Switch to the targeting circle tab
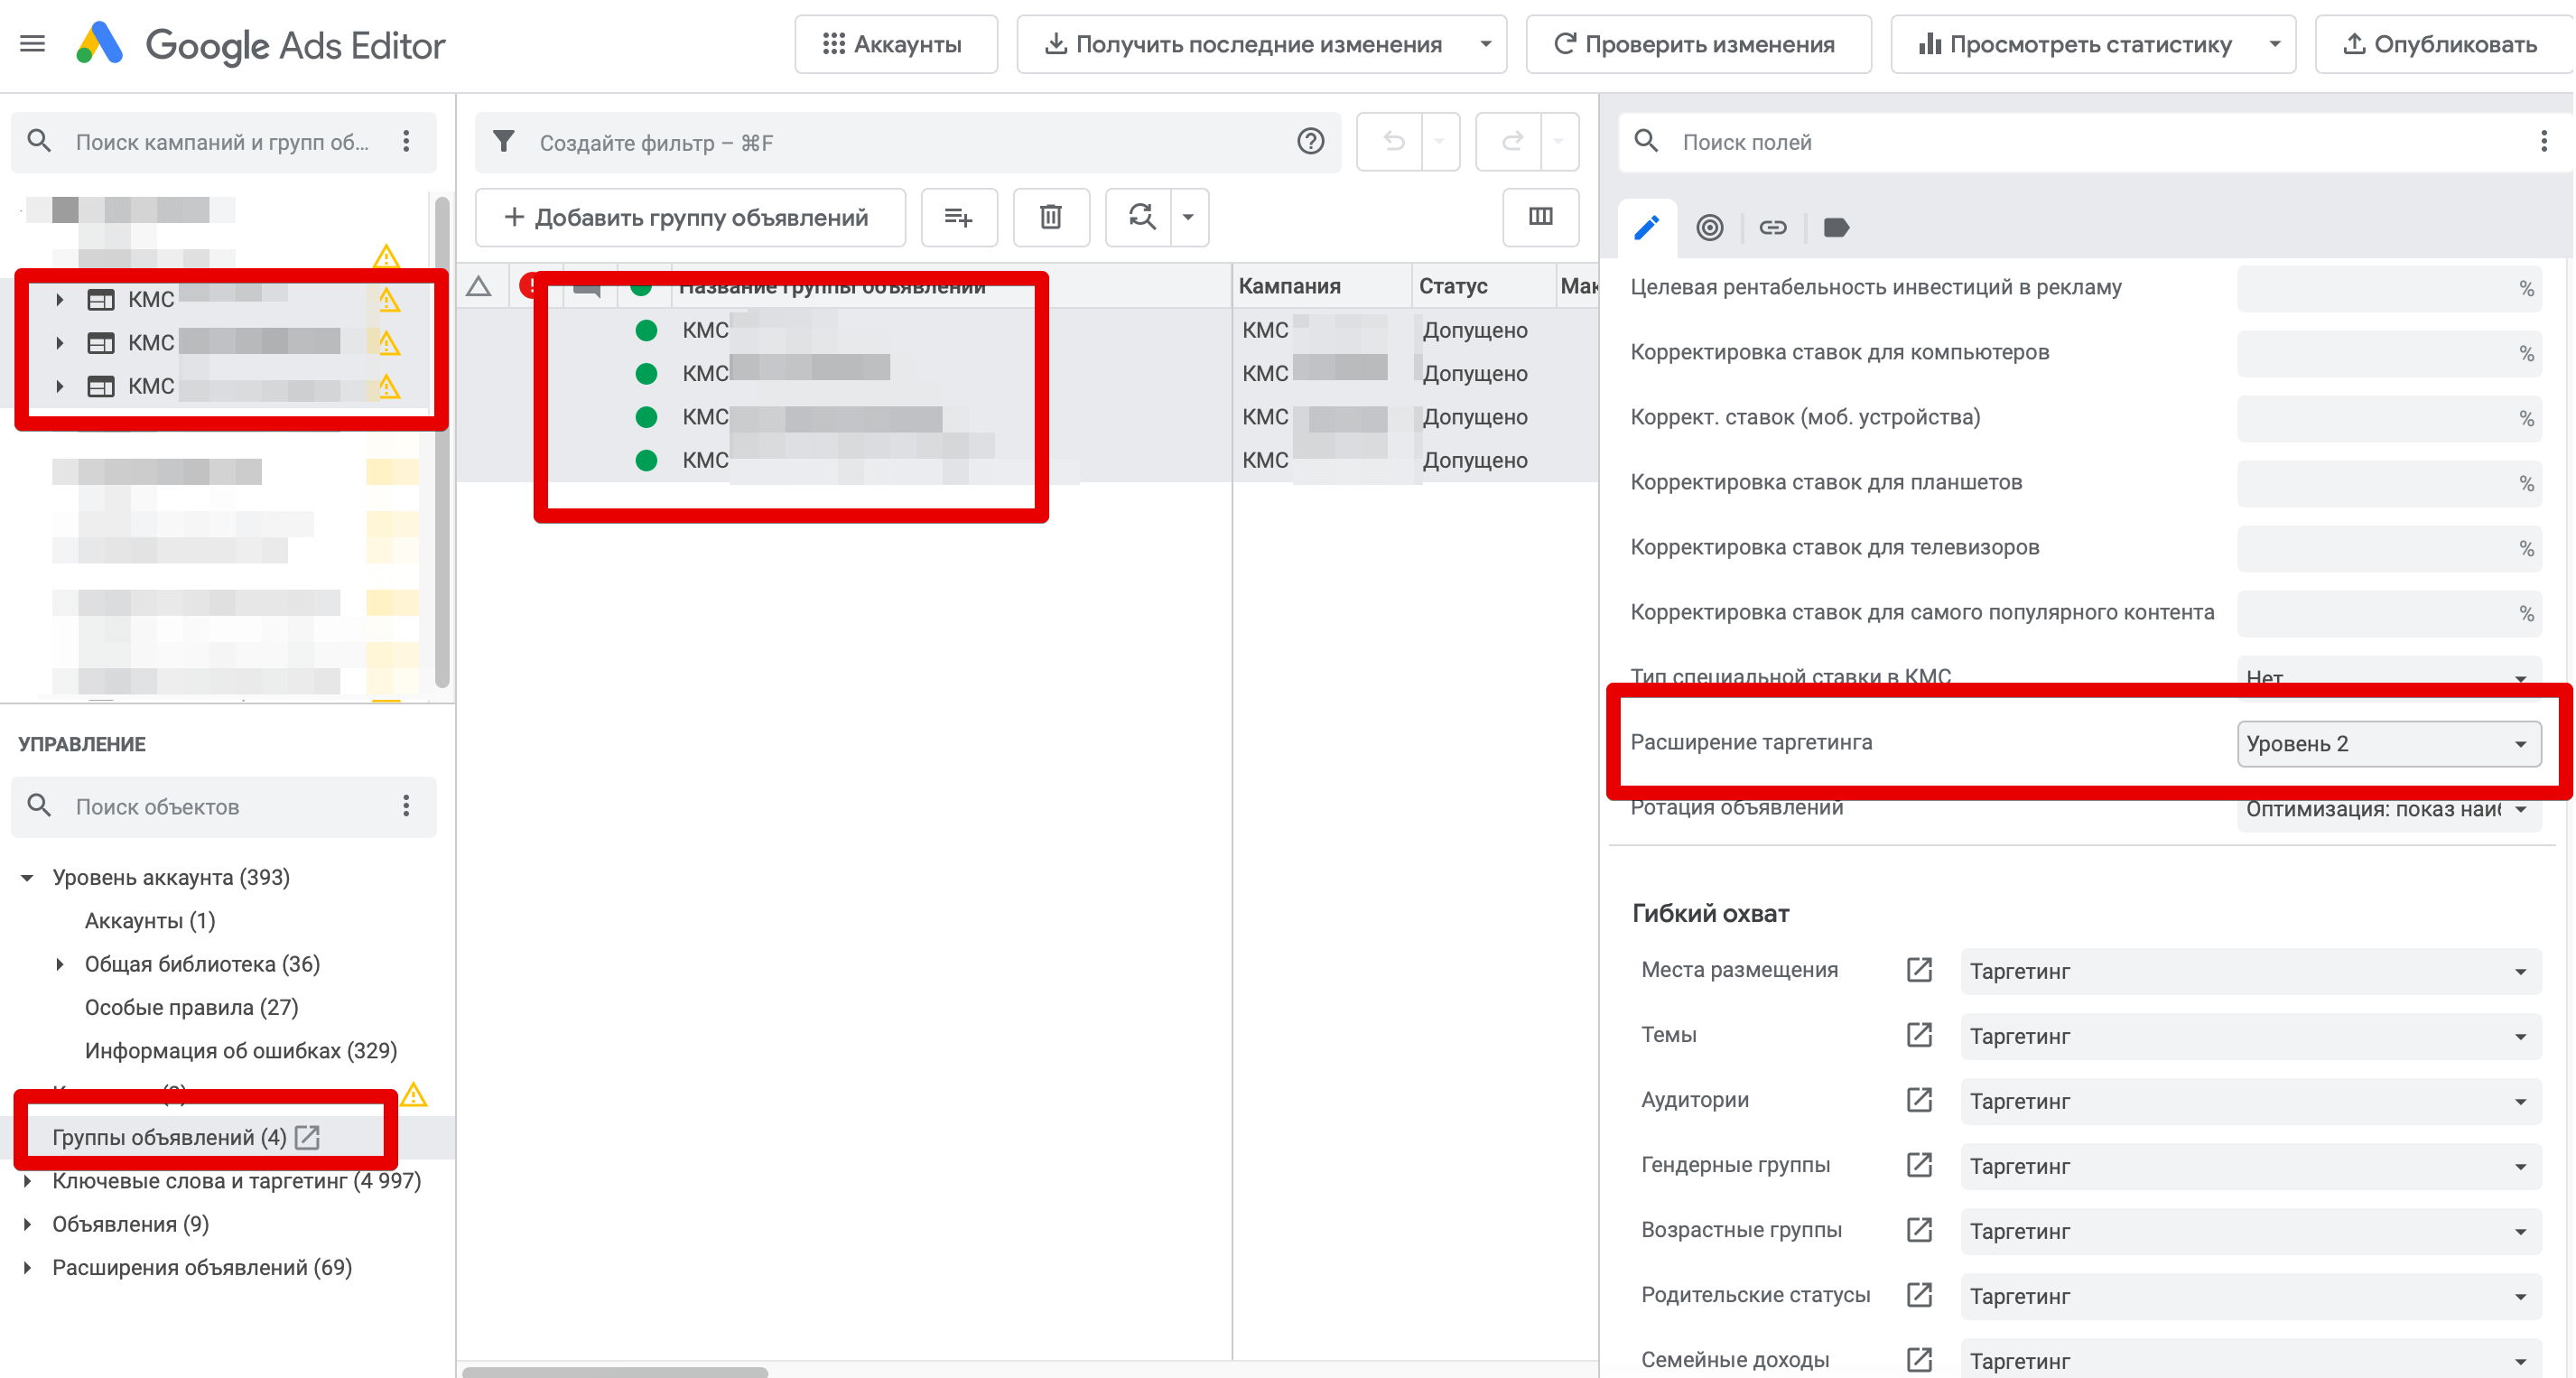The image size is (2576, 1378). click(x=1709, y=228)
